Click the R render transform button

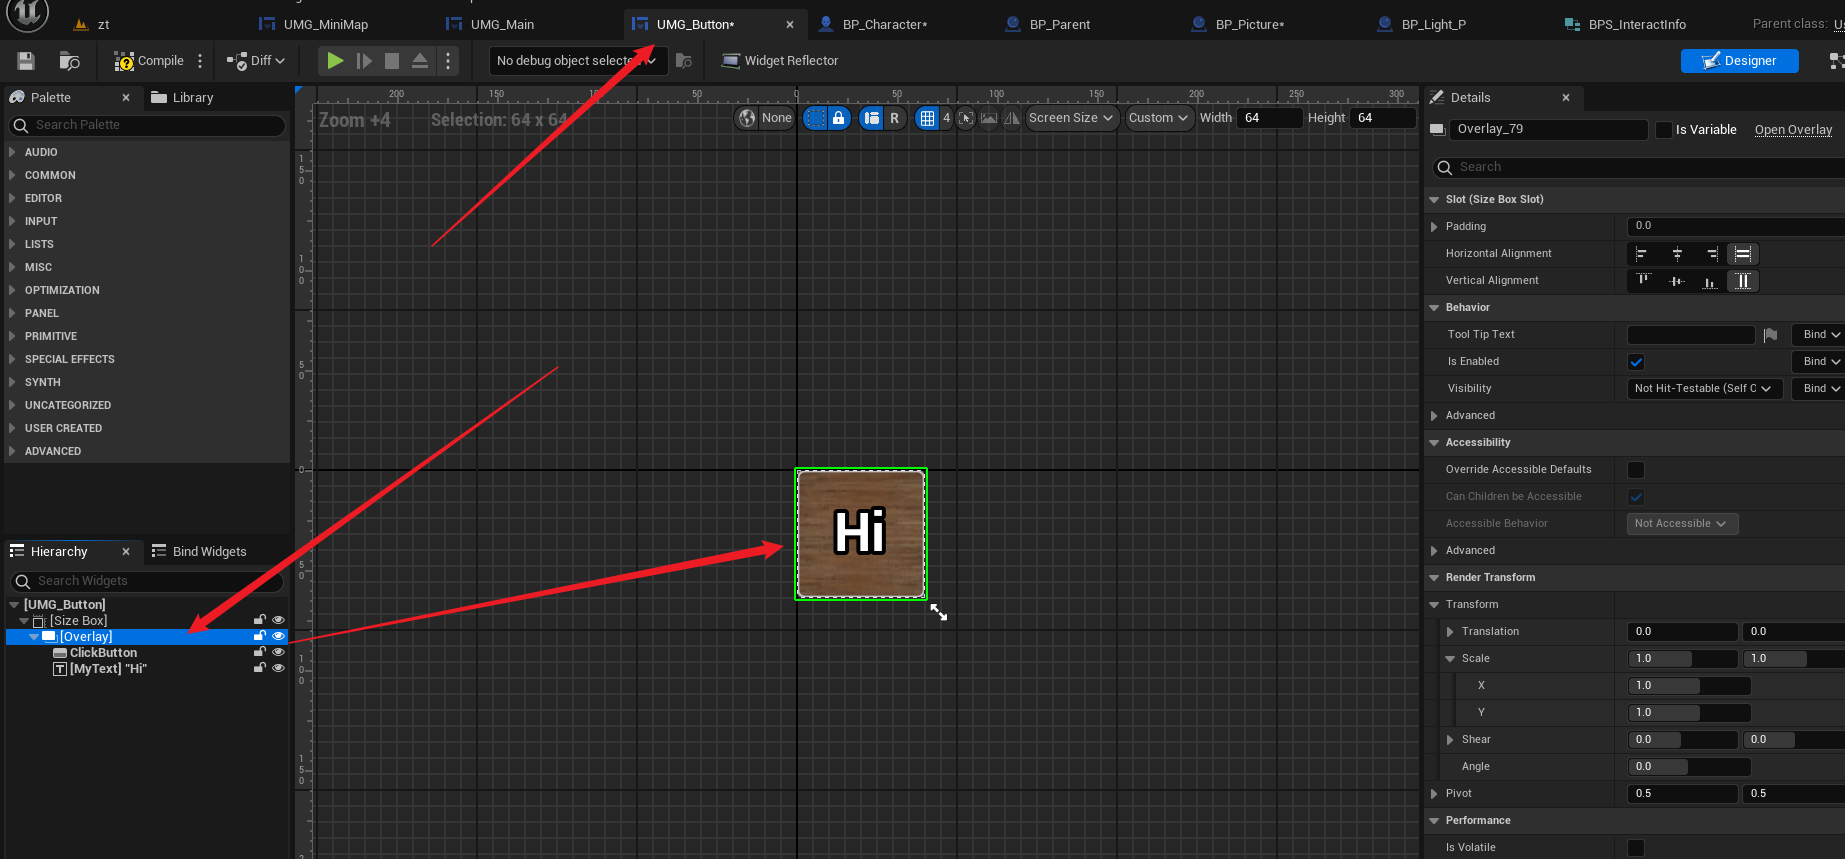[x=894, y=118]
